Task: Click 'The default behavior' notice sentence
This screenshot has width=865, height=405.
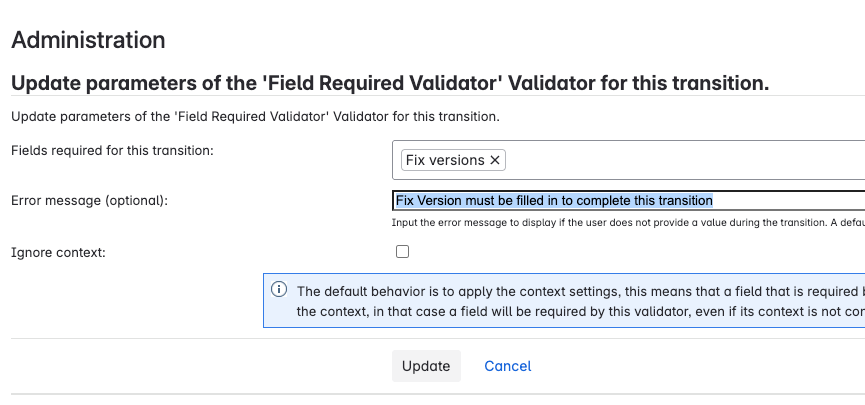Action: [581, 291]
